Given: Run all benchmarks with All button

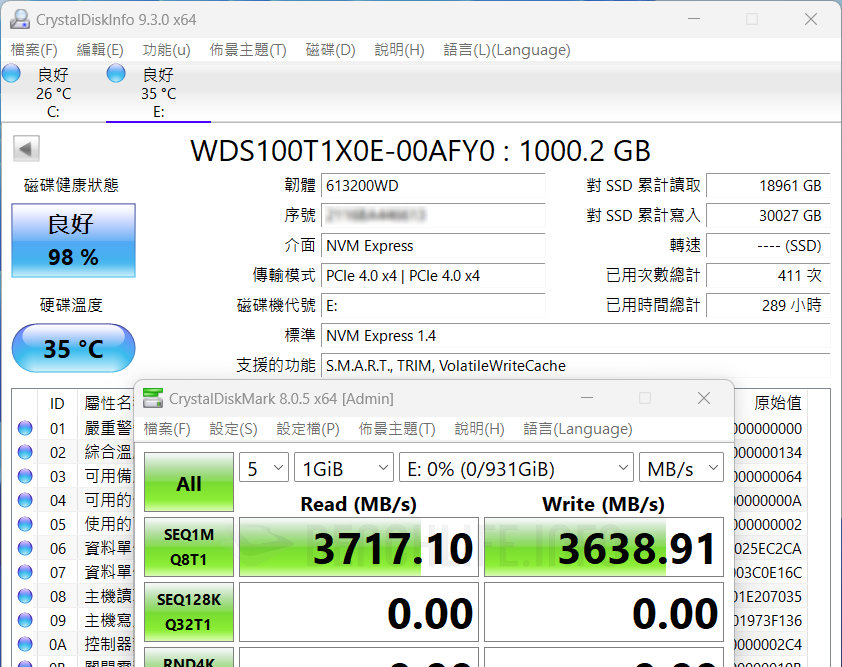Looking at the screenshot, I should point(189,484).
